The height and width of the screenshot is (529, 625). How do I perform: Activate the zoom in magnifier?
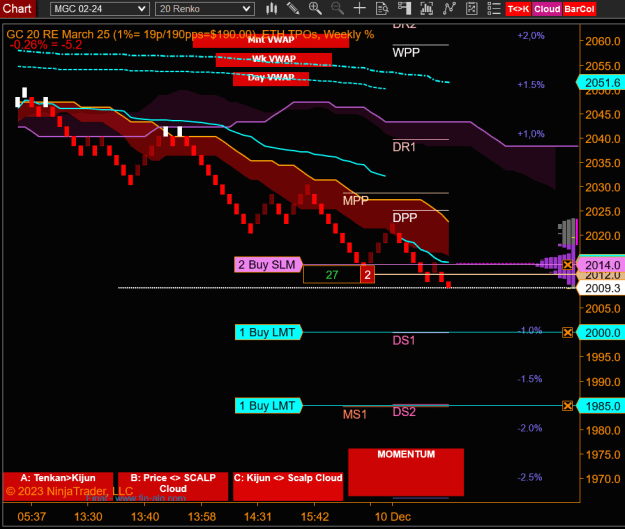(x=315, y=8)
